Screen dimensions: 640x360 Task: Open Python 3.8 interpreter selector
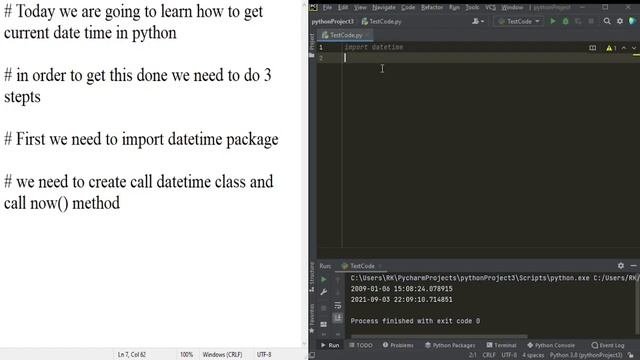586,356
